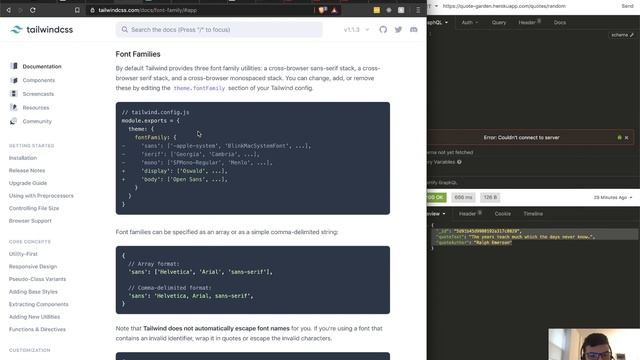The image size is (640, 360).
Task: Switch to the Query tab in Insomnia
Action: point(499,22)
